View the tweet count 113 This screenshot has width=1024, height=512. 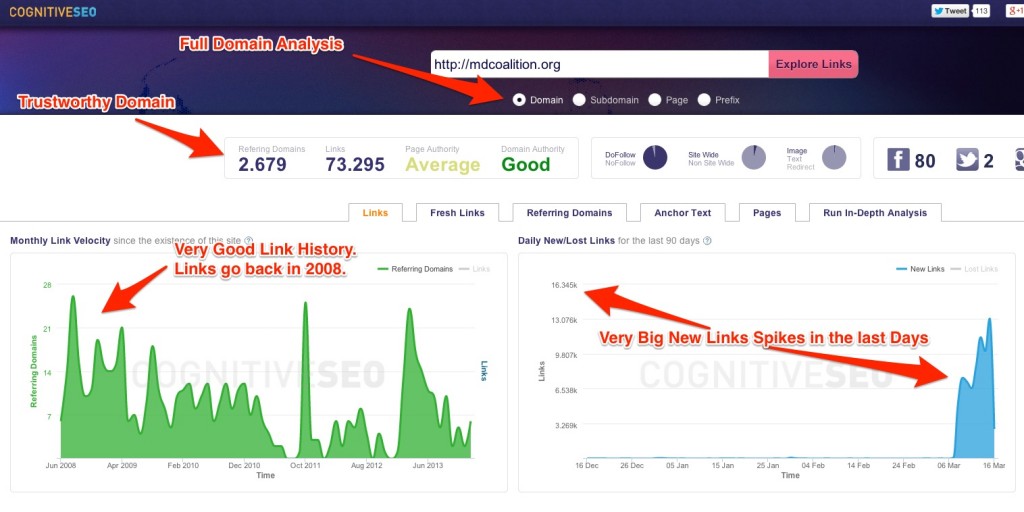tap(981, 11)
